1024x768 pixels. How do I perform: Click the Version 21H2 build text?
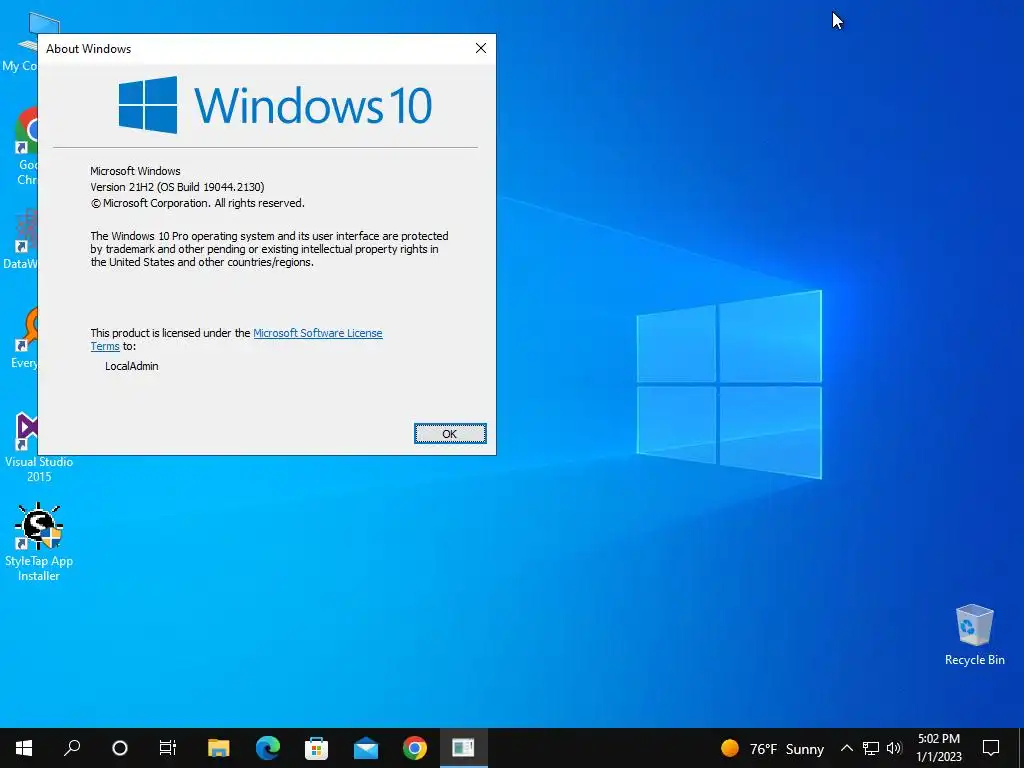(x=177, y=187)
